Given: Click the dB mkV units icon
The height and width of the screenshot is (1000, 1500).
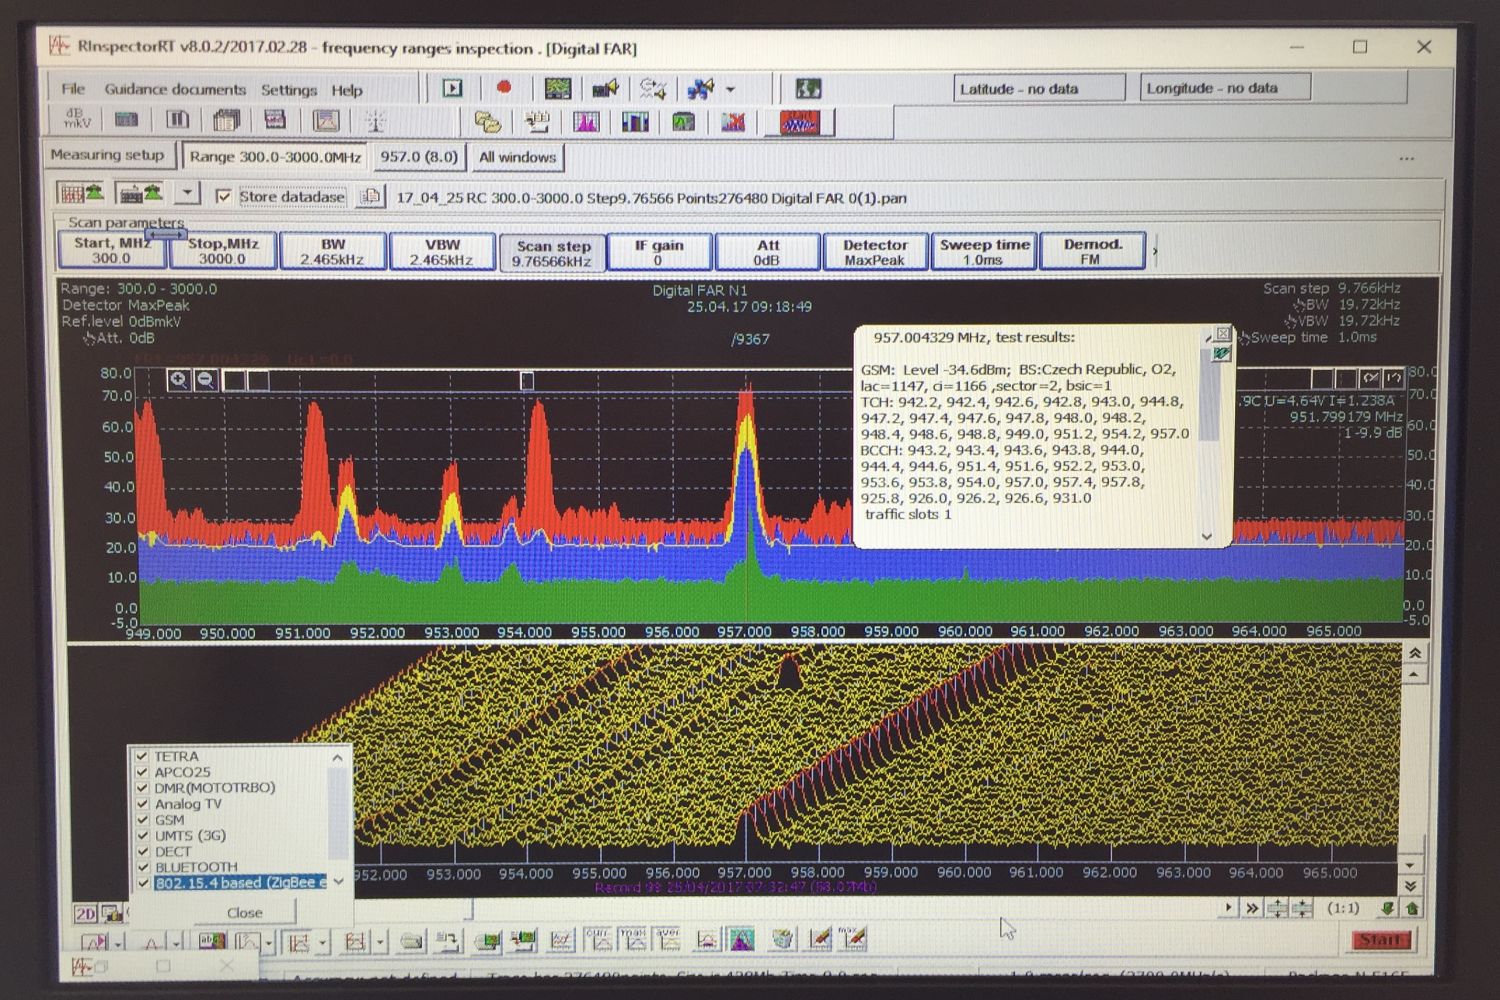Looking at the screenshot, I should (x=77, y=120).
